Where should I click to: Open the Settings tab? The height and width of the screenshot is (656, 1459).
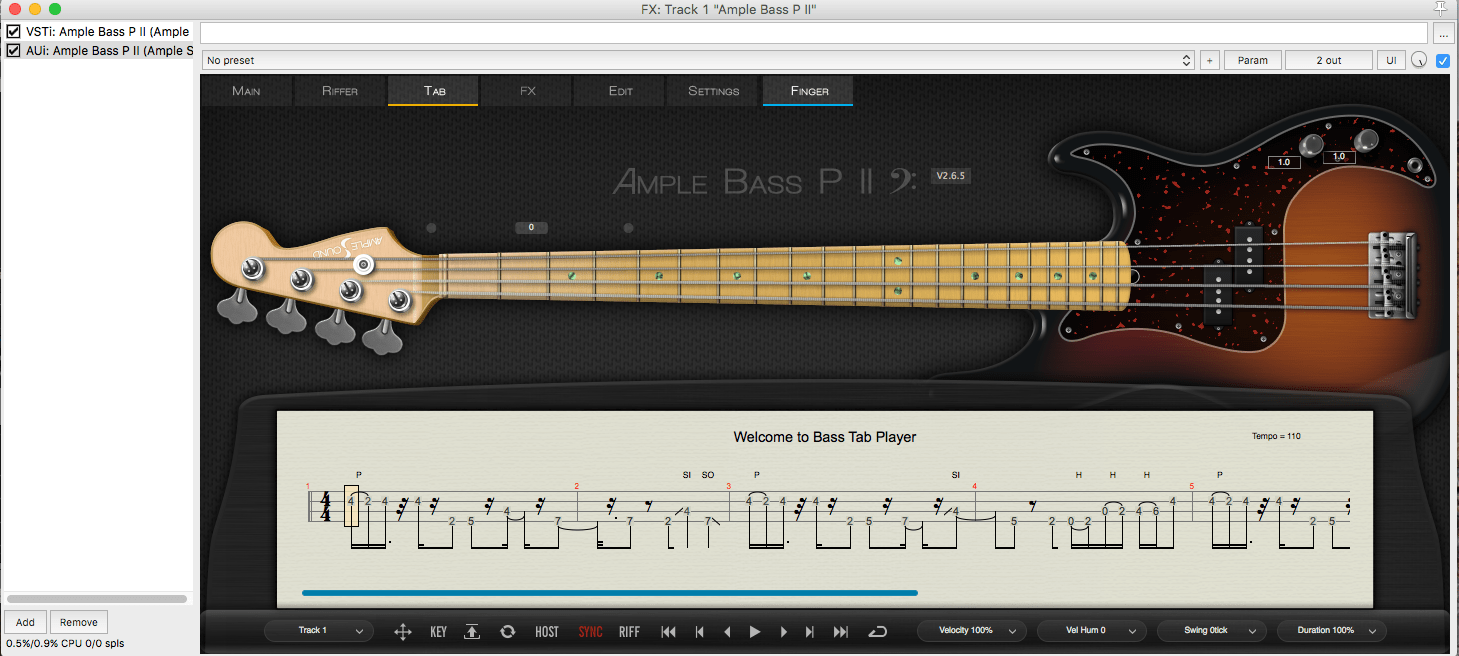714,91
